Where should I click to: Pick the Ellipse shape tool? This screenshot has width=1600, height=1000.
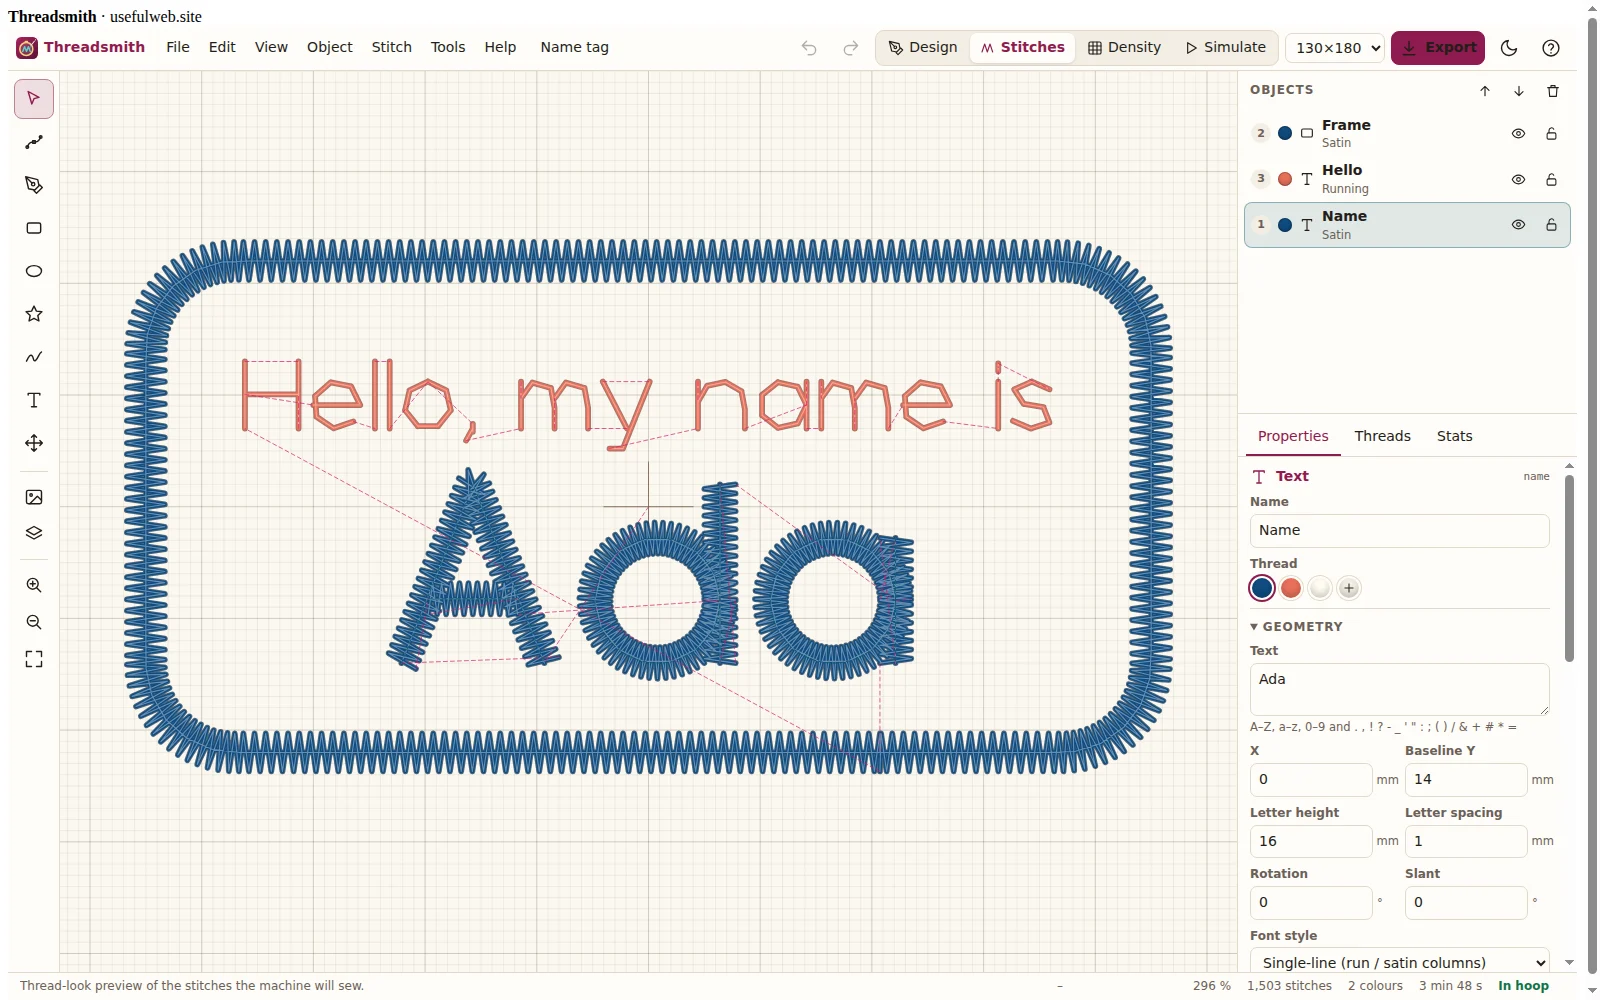click(34, 271)
